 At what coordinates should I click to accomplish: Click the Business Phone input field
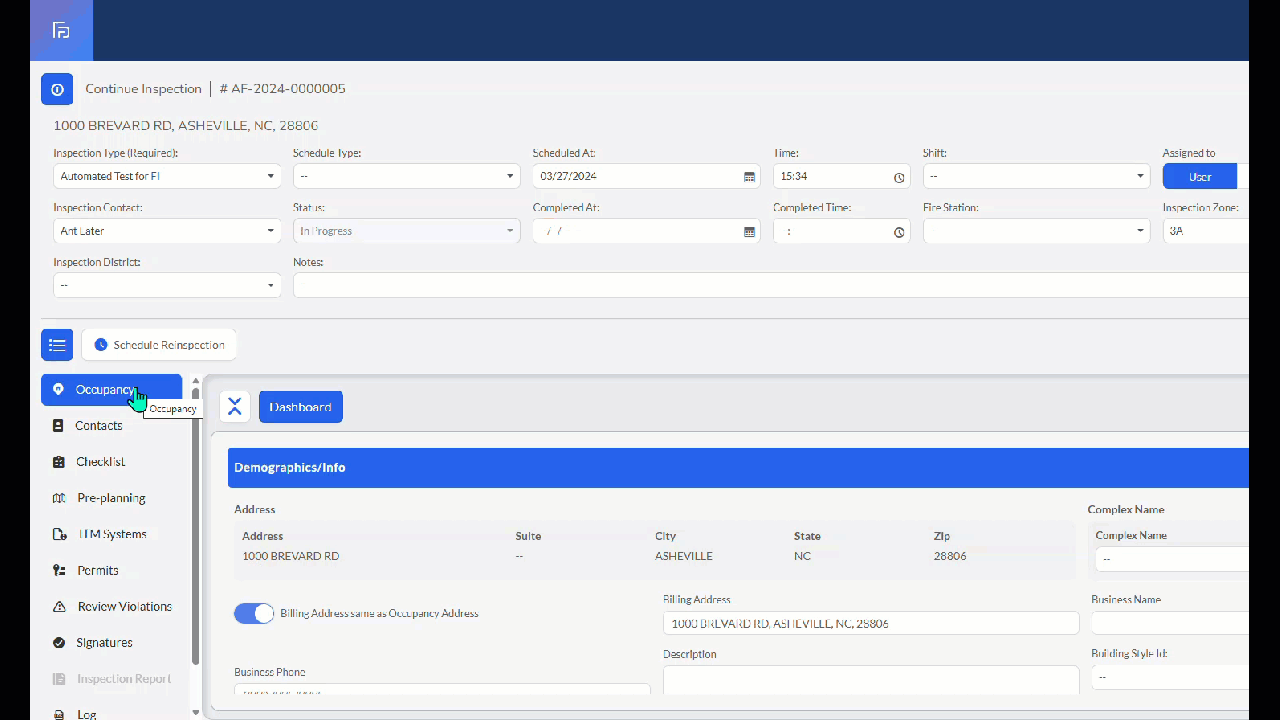(442, 689)
